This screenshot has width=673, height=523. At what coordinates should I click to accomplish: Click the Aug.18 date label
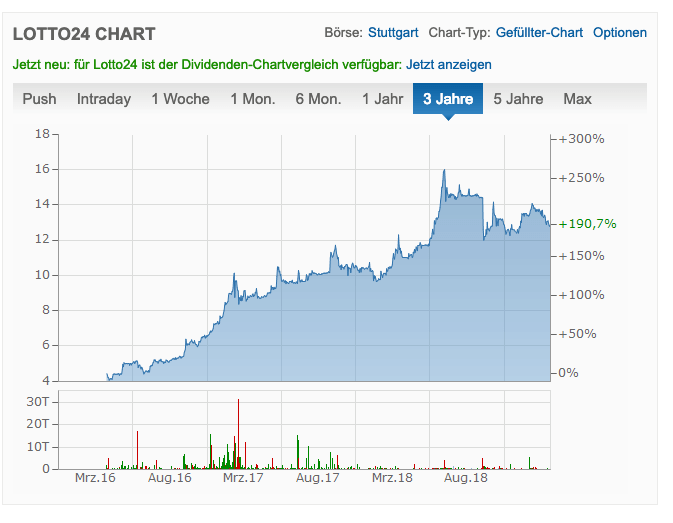[x=466, y=478]
